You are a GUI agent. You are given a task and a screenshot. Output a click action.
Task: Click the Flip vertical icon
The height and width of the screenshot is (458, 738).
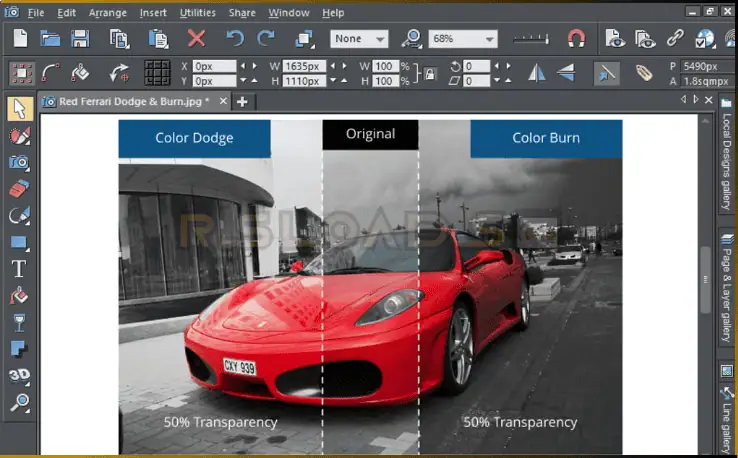[566, 73]
